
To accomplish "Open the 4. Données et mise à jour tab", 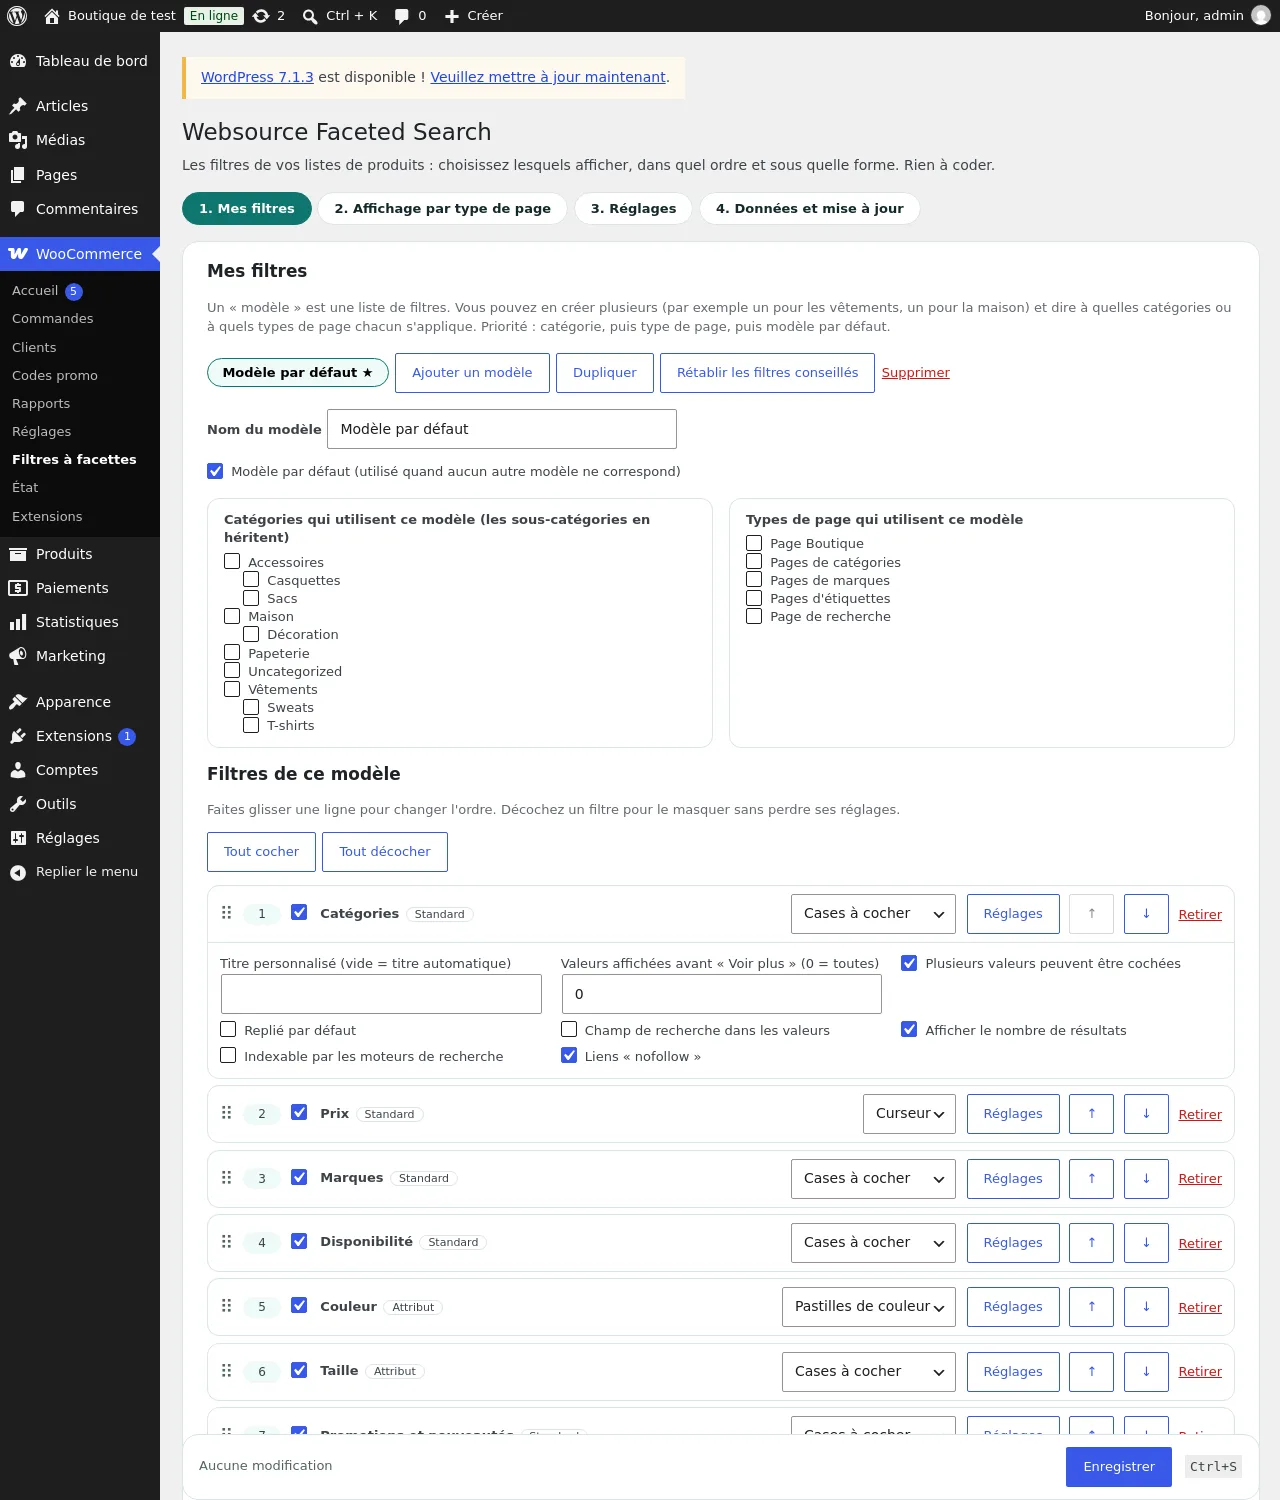I will pyautogui.click(x=809, y=209).
